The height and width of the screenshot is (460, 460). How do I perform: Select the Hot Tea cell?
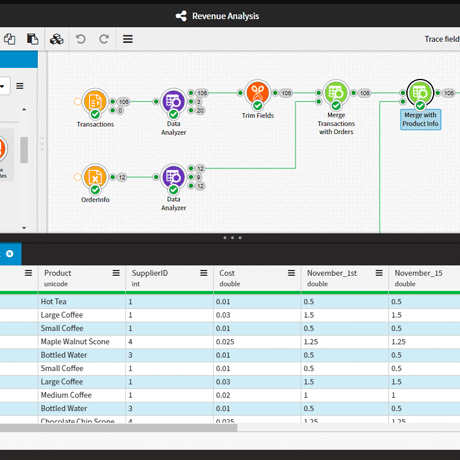82,302
